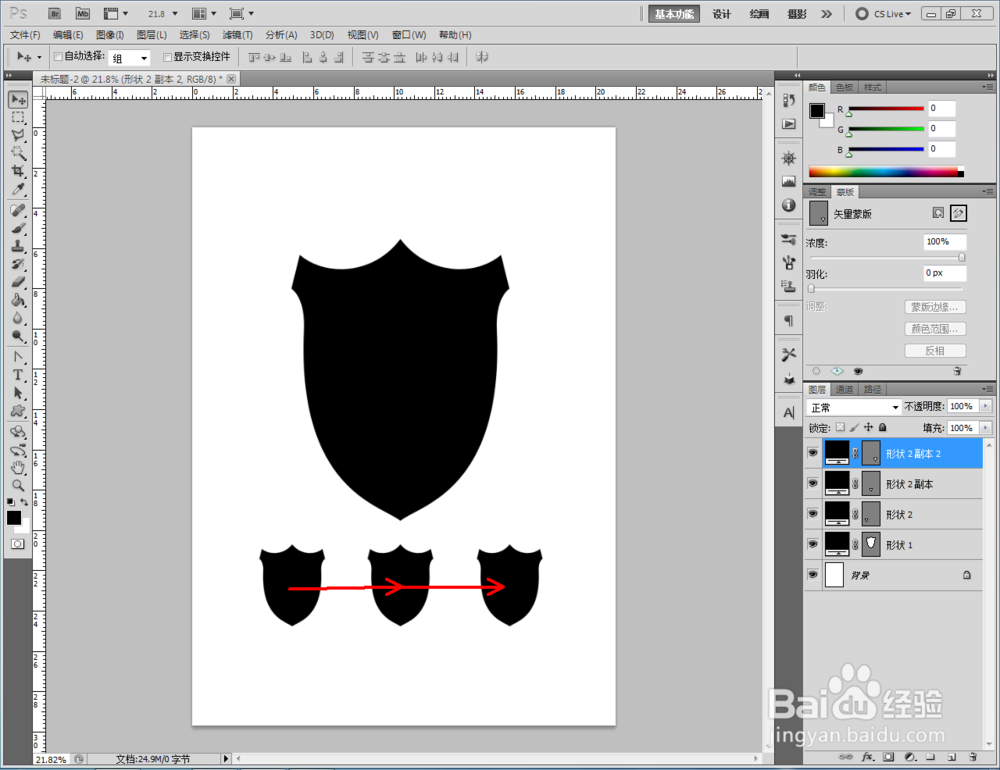Hide the 形状 2 副本 2 layer

812,453
